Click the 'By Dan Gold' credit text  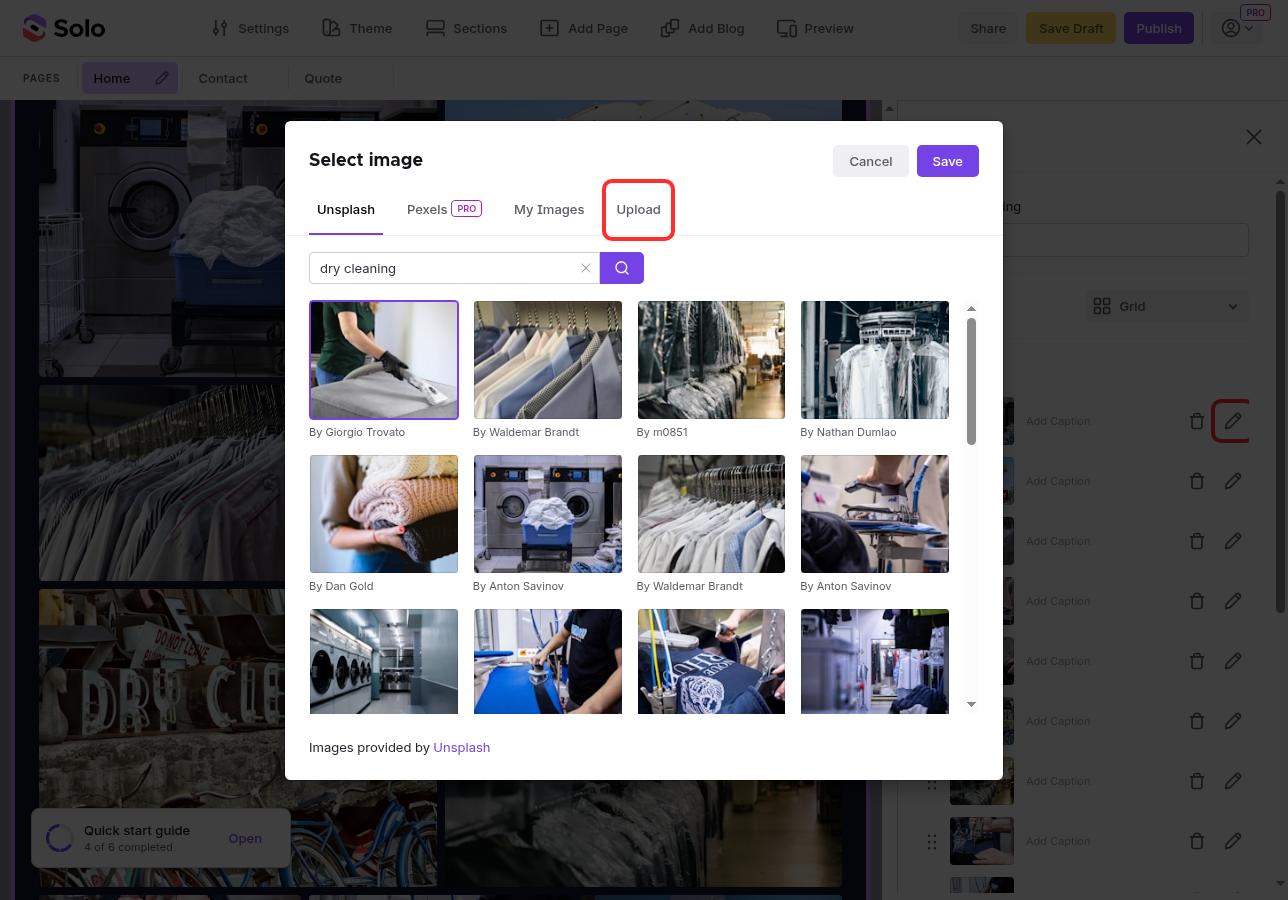(341, 586)
